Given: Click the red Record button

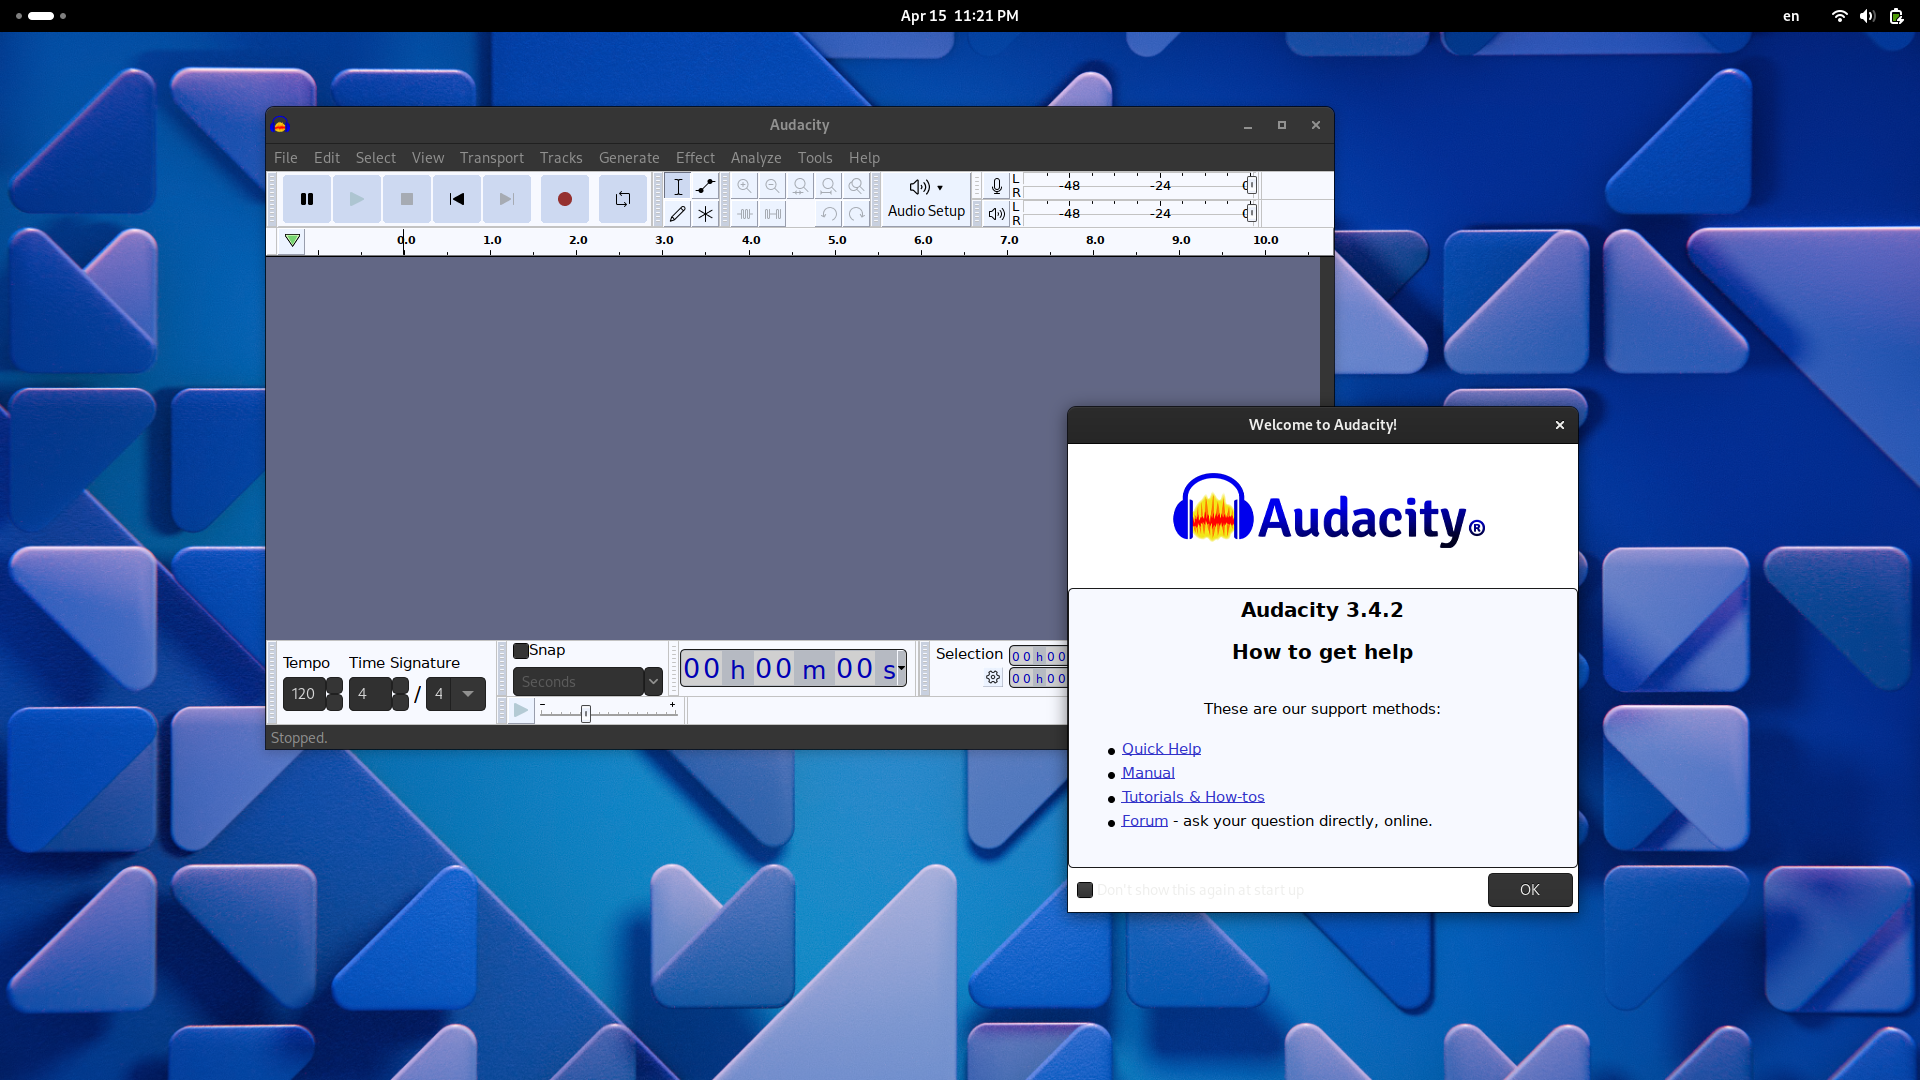Looking at the screenshot, I should (x=565, y=199).
